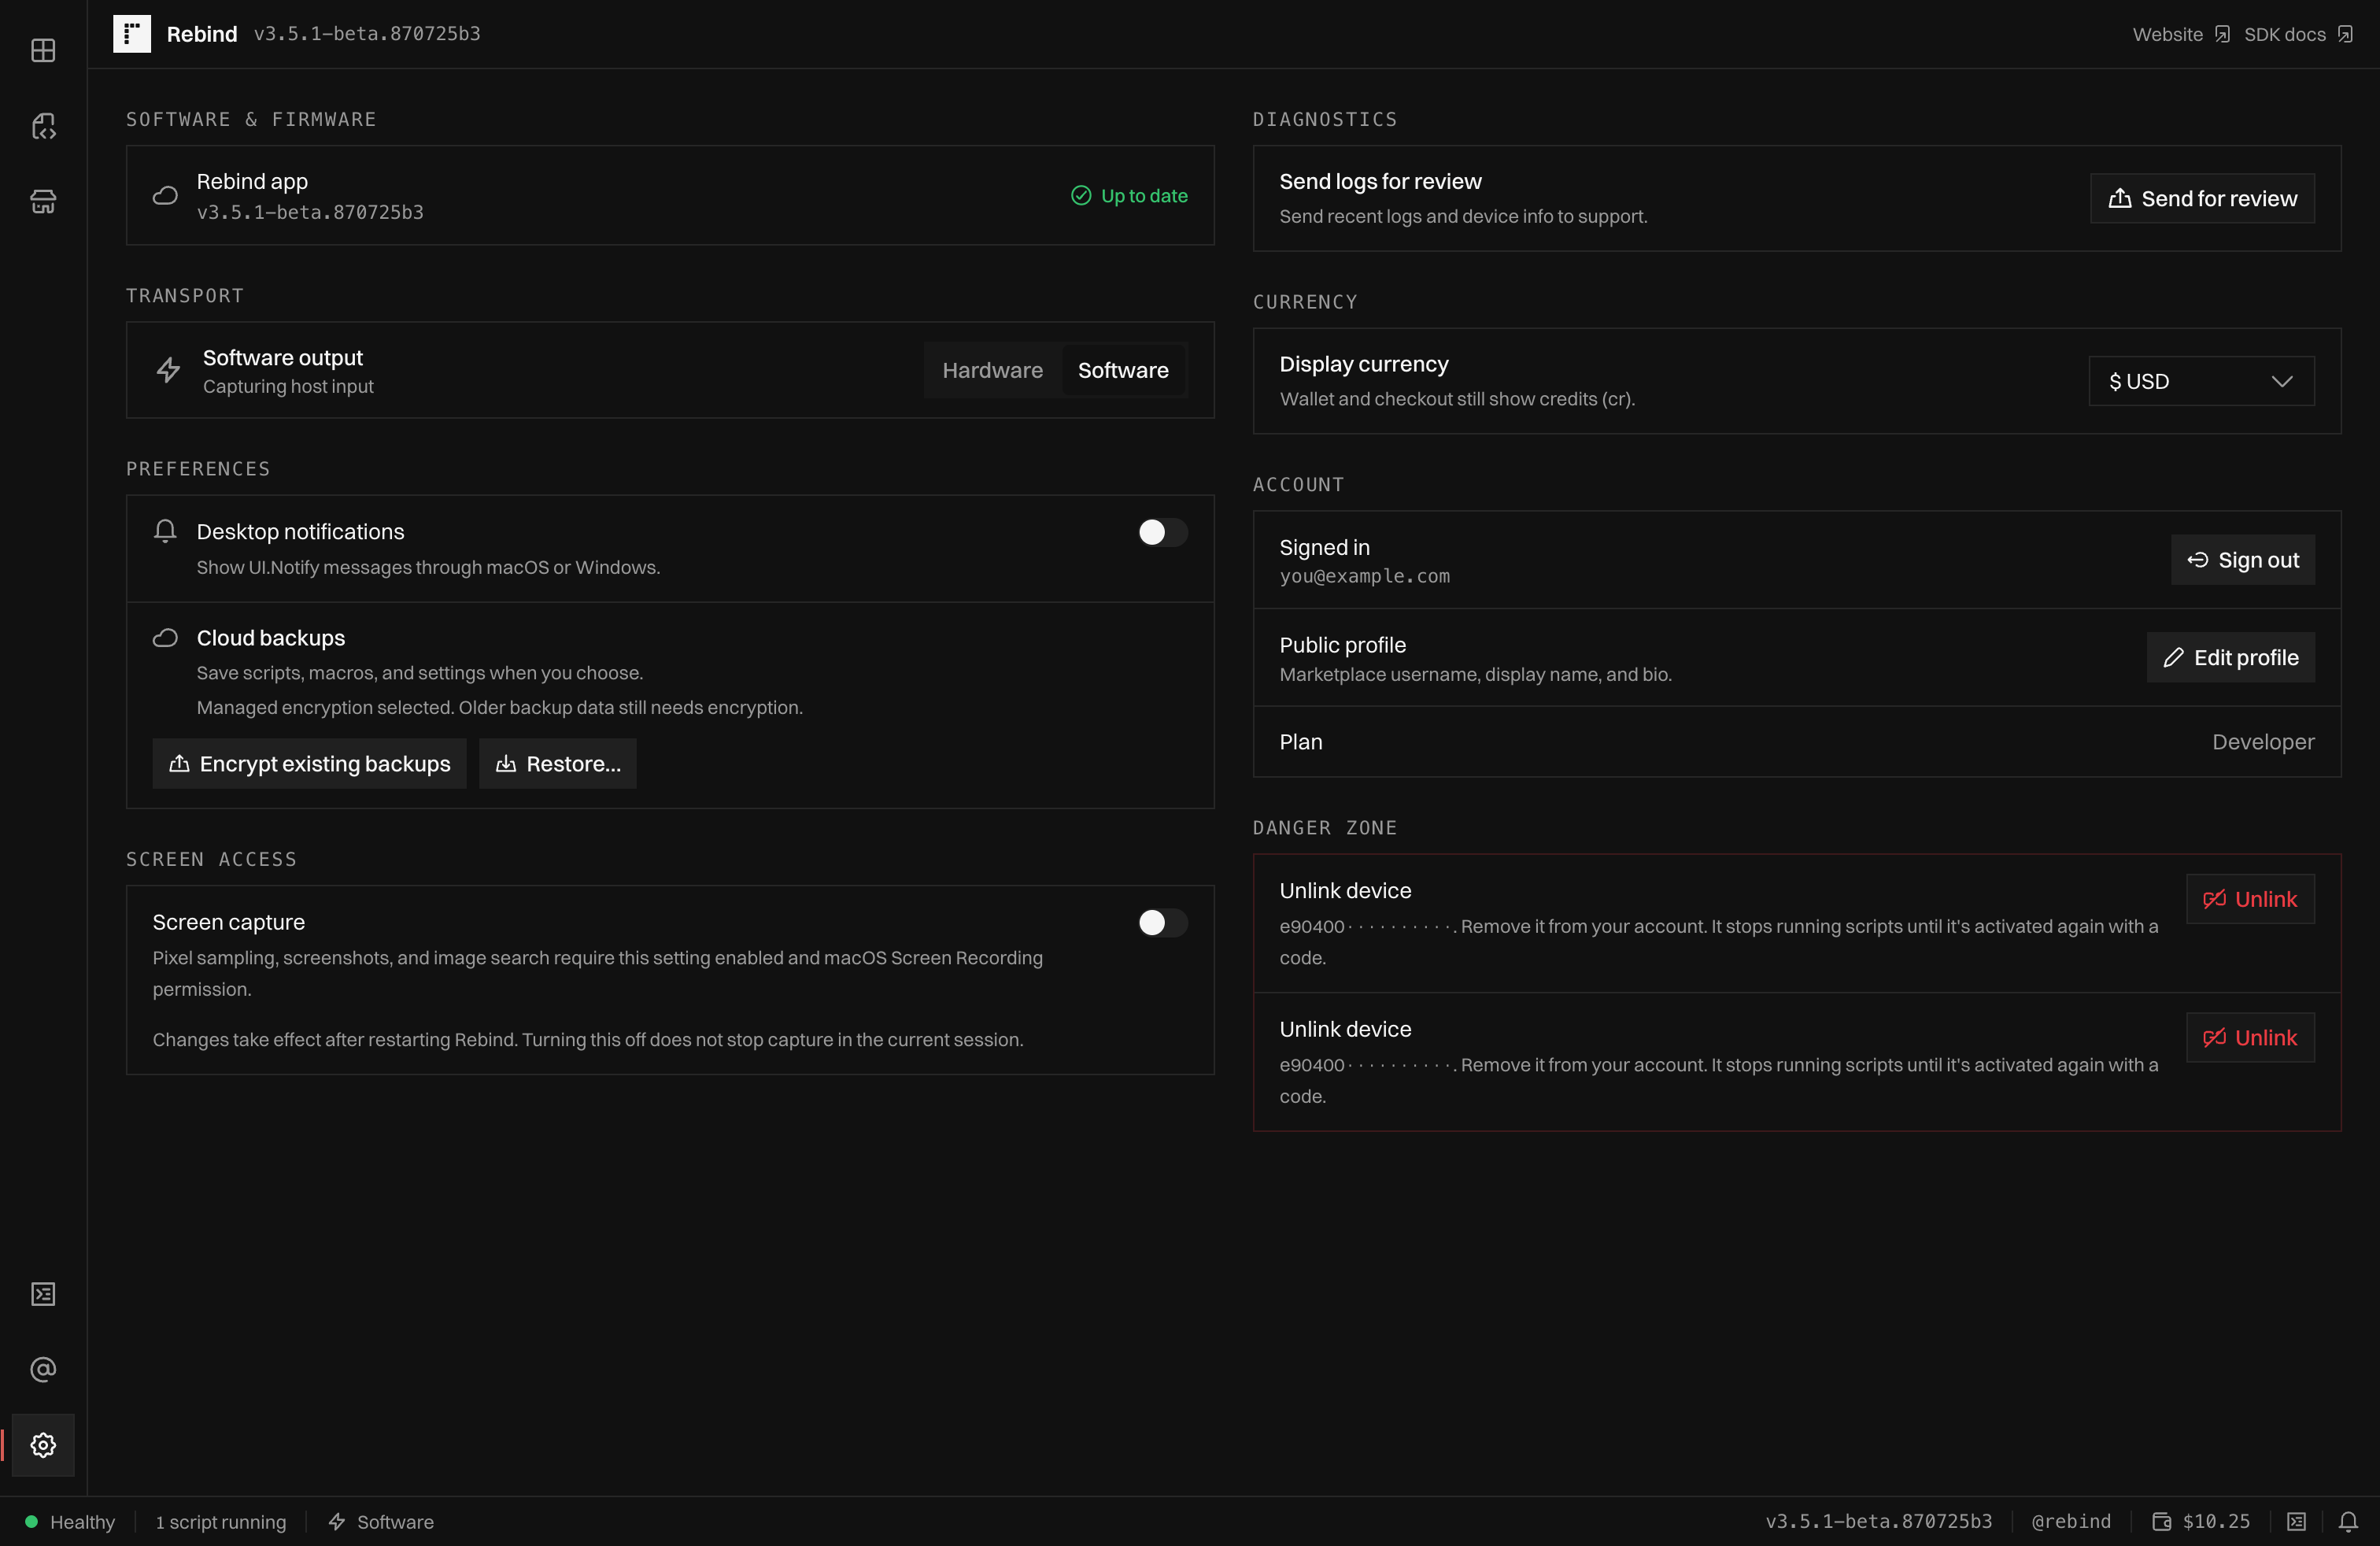
Task: Click the wallet balance $10.25
Action: (2201, 1521)
